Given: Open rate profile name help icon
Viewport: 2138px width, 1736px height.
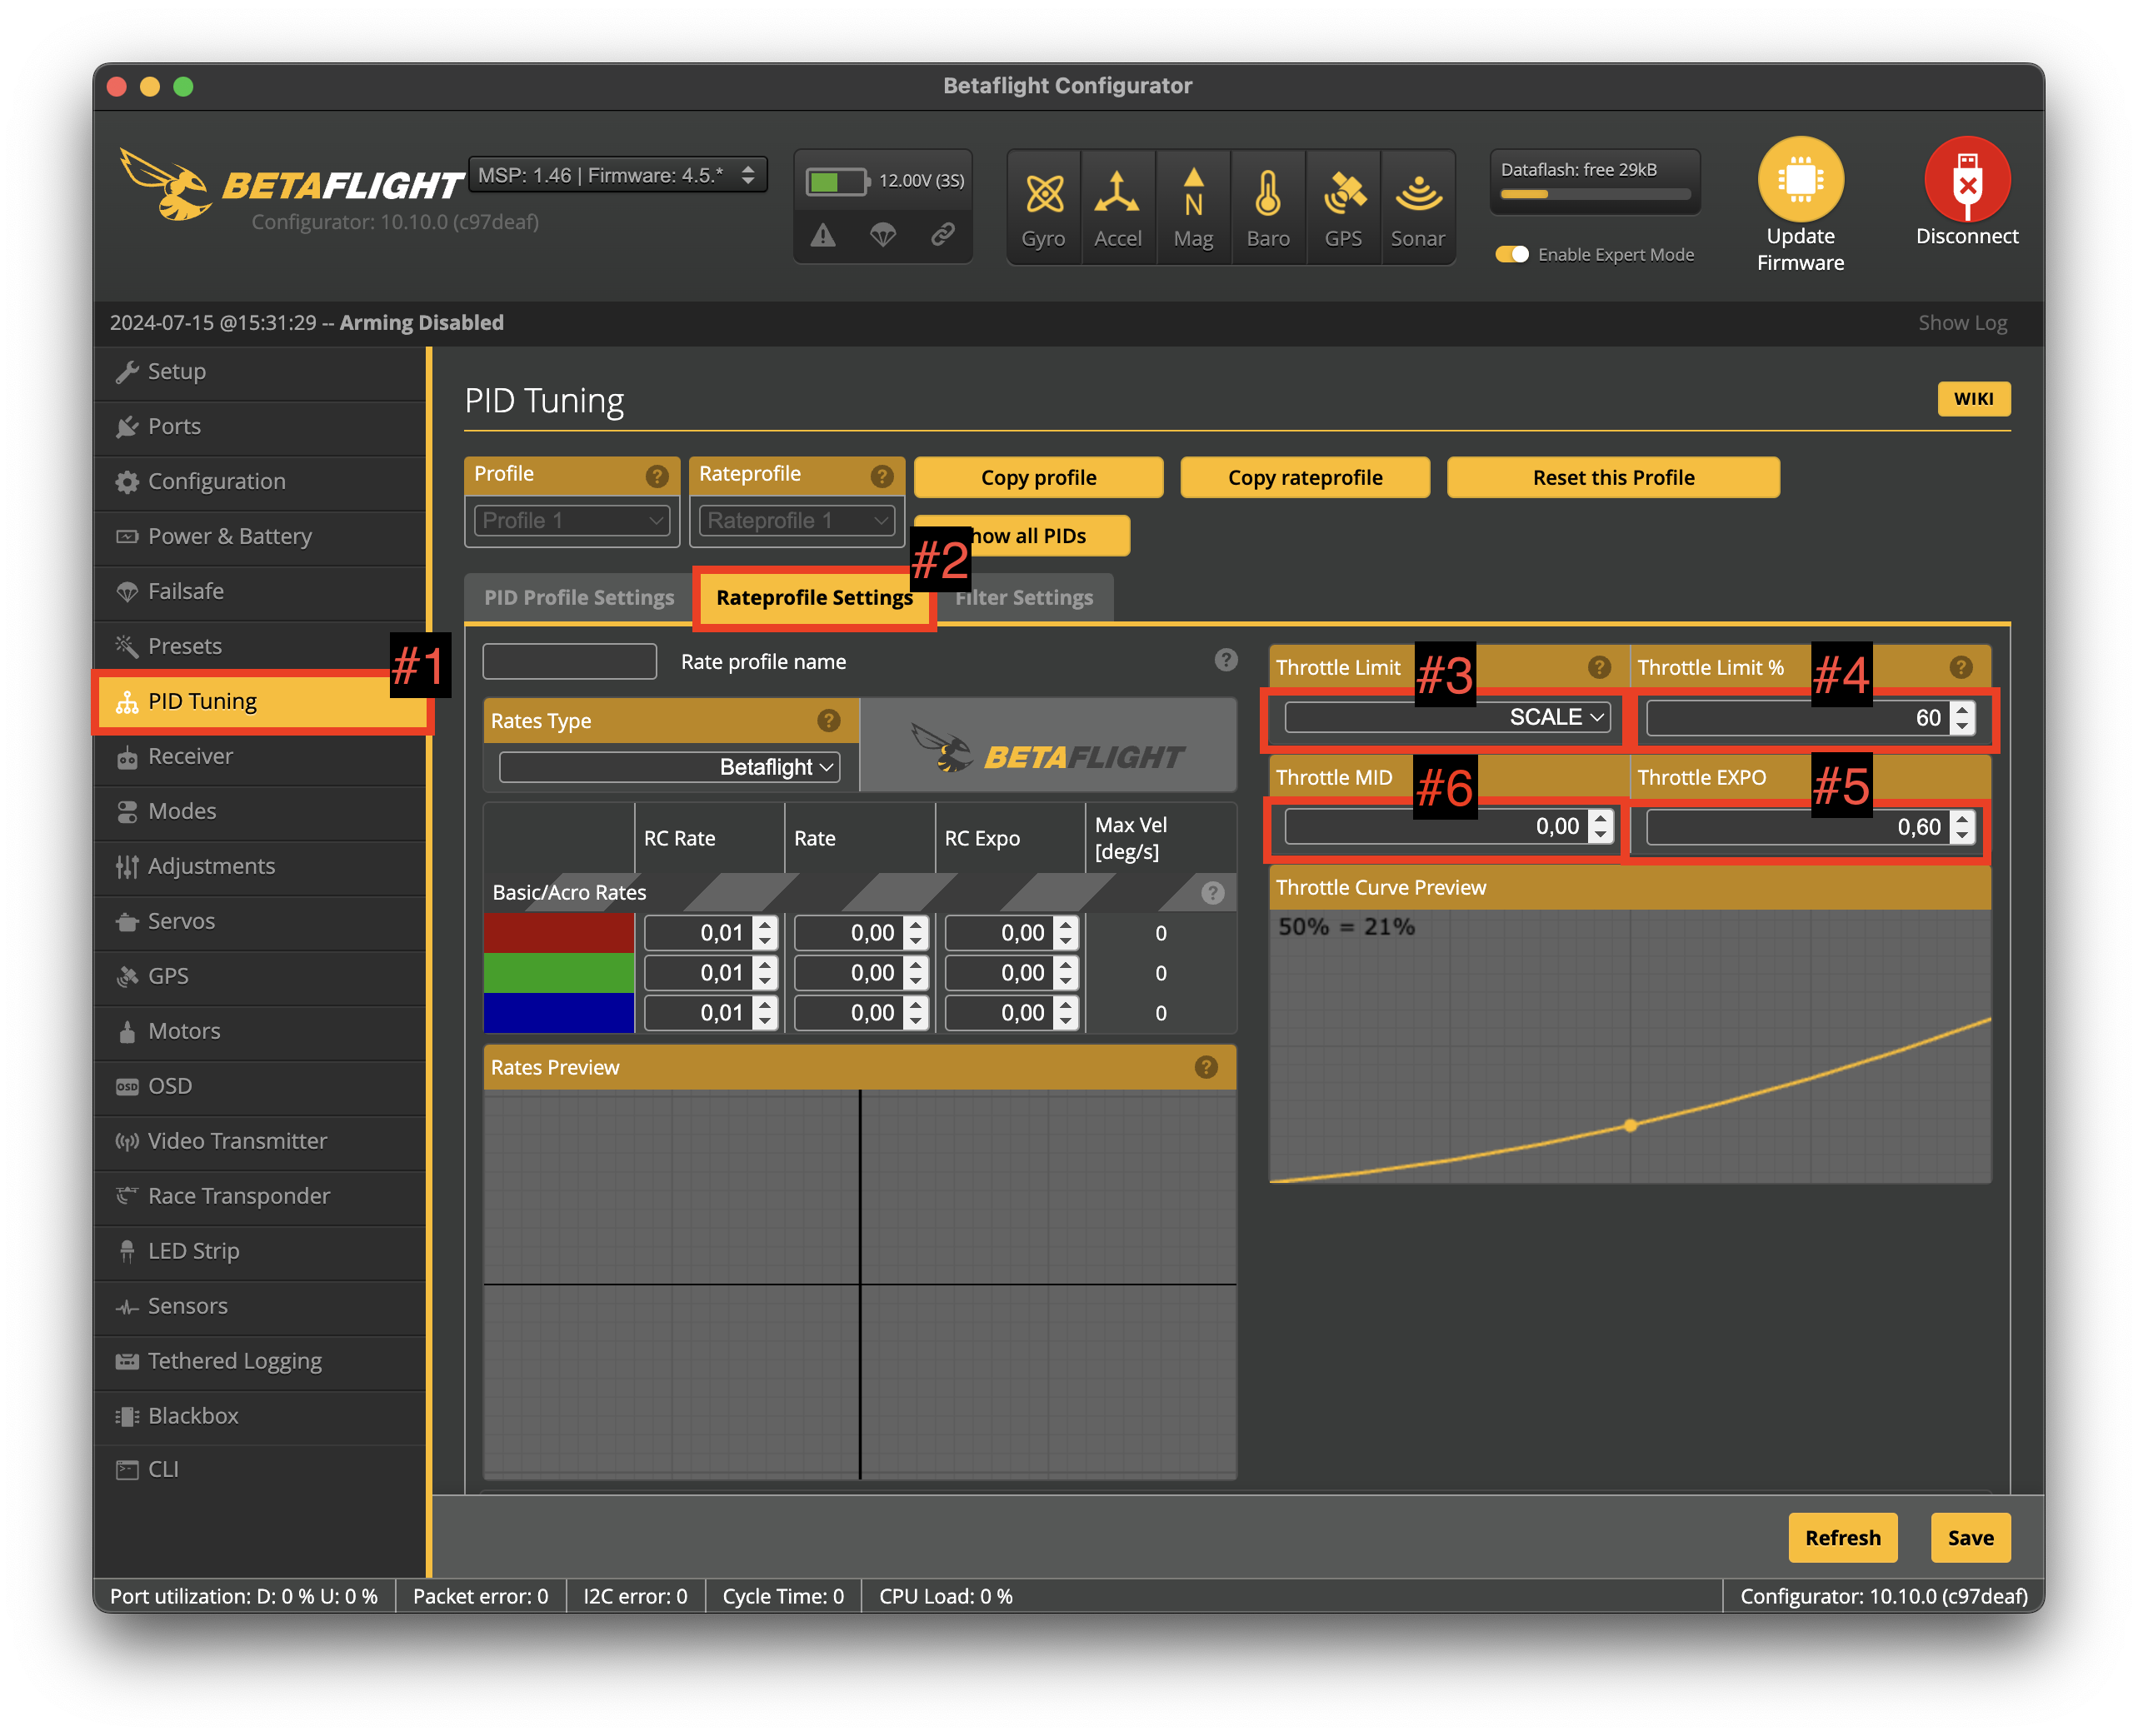Looking at the screenshot, I should pyautogui.click(x=1226, y=660).
